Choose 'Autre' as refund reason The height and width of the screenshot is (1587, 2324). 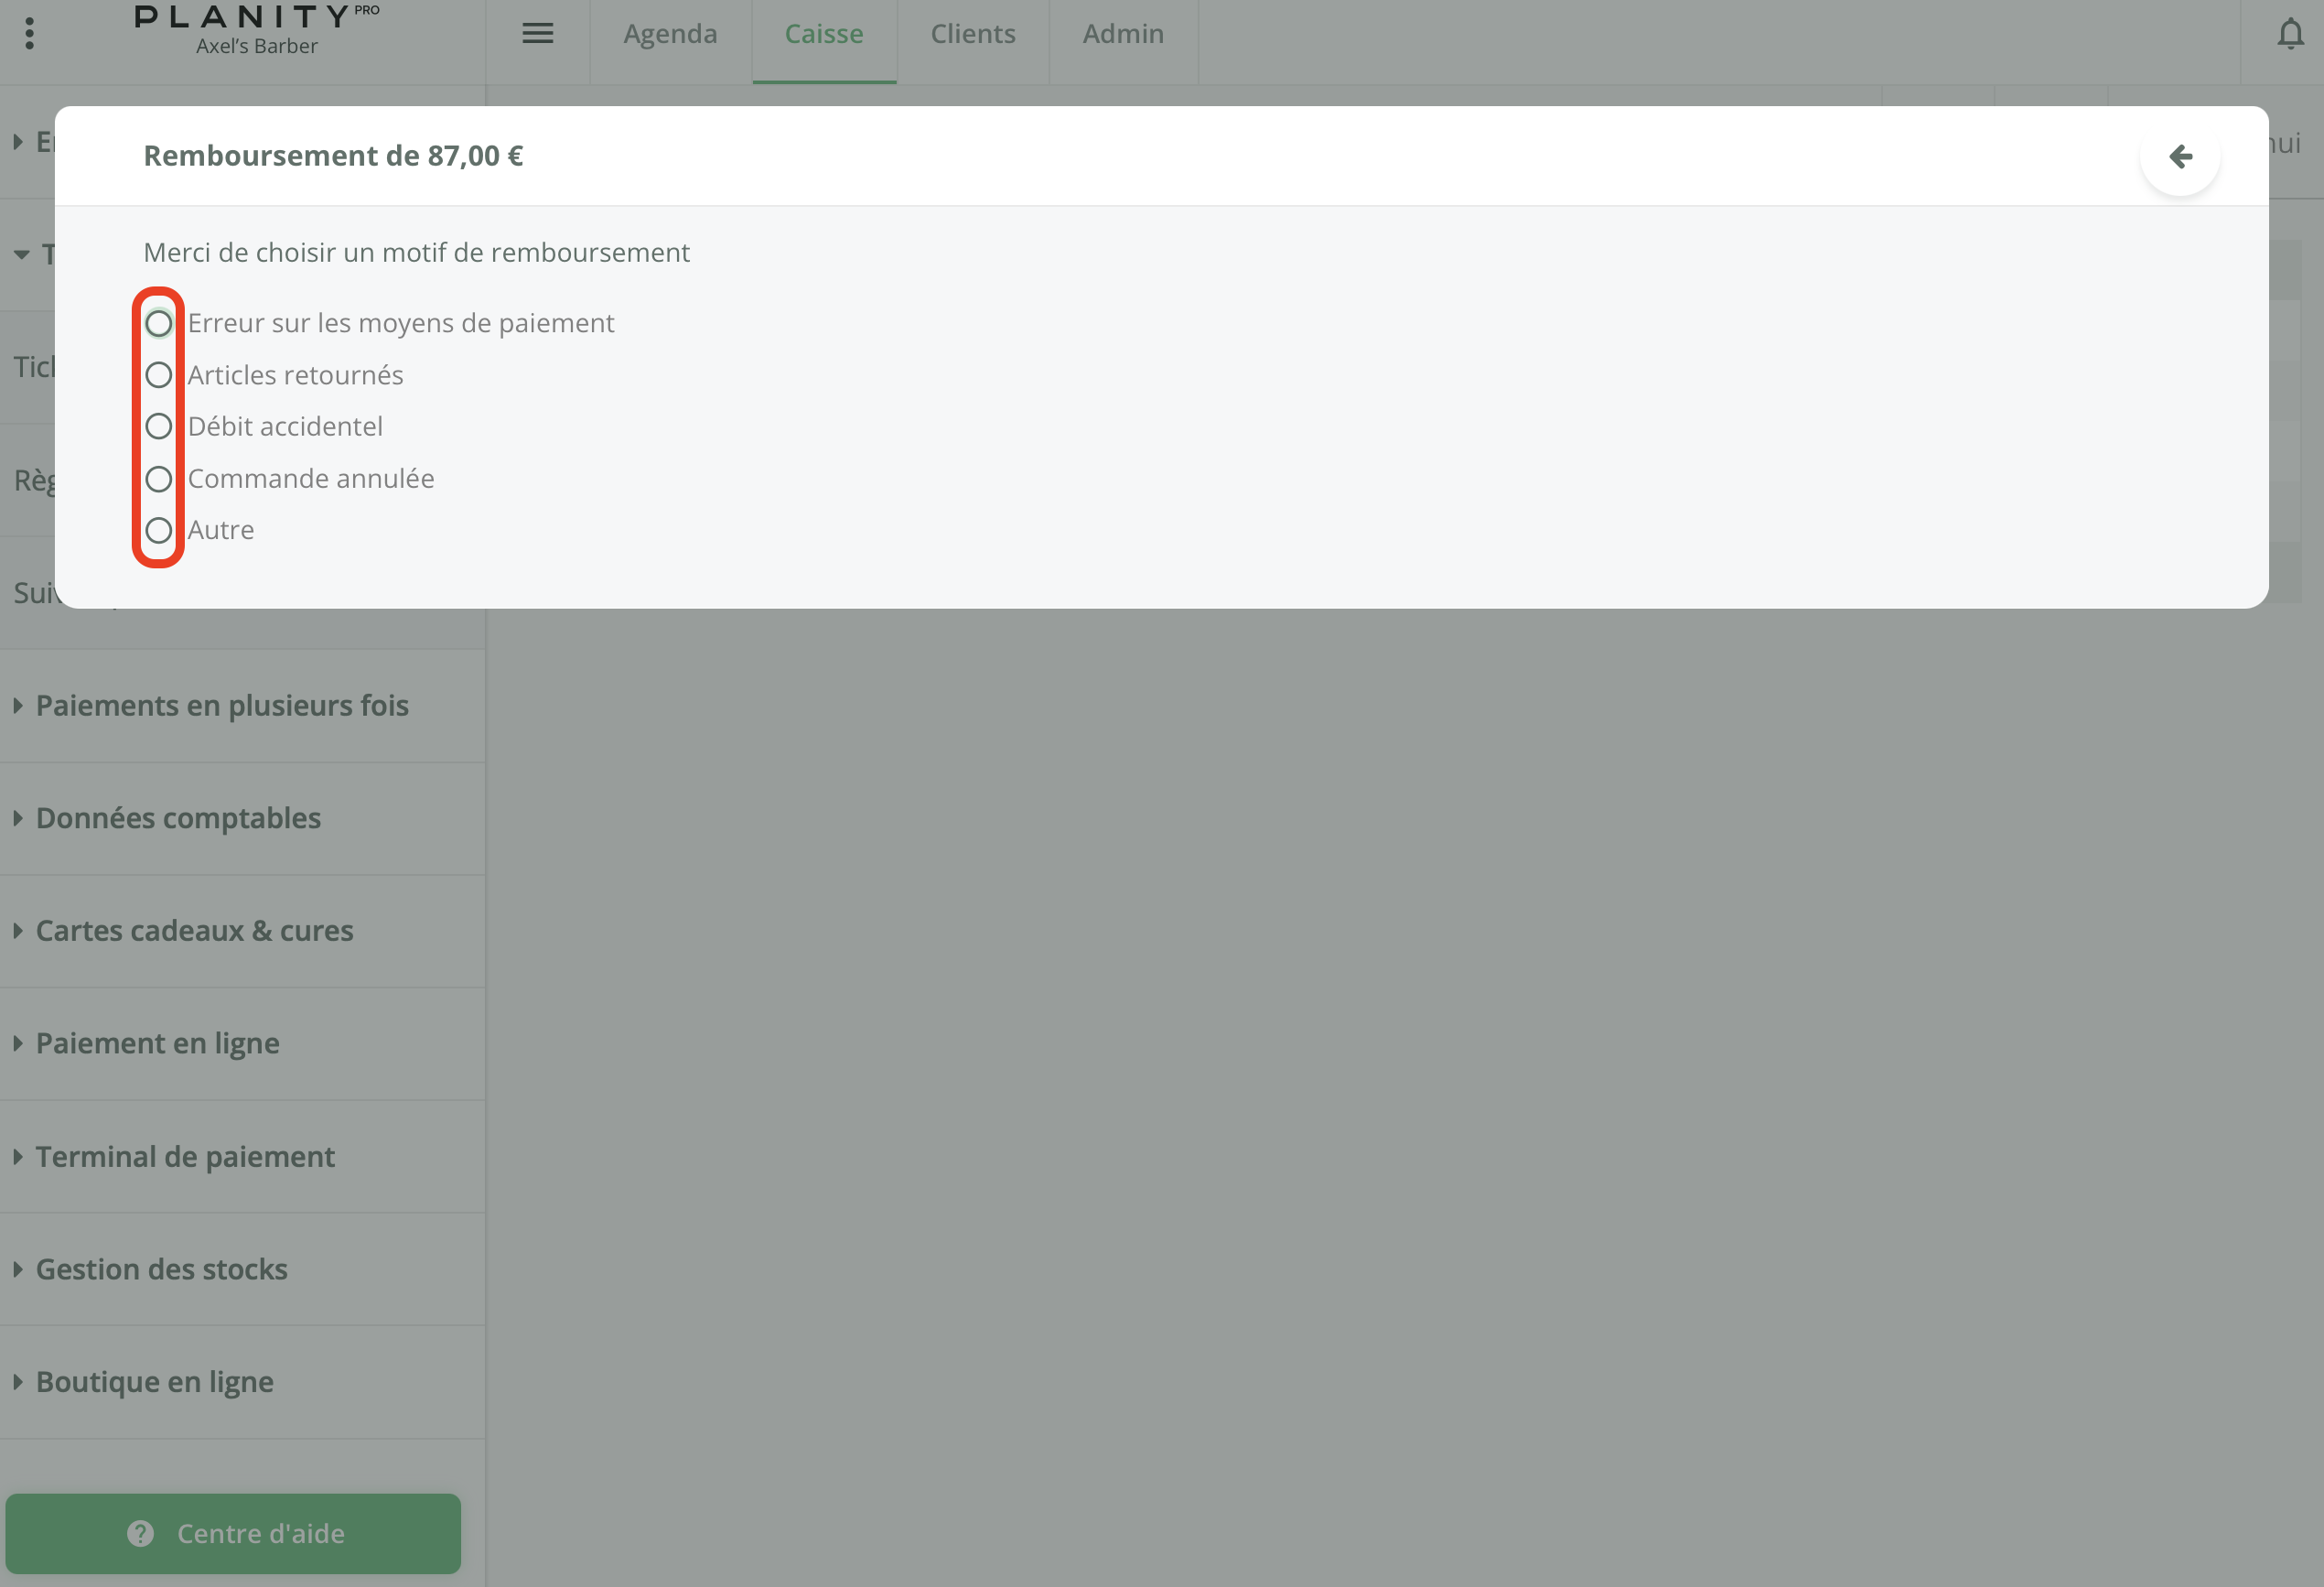(x=159, y=530)
